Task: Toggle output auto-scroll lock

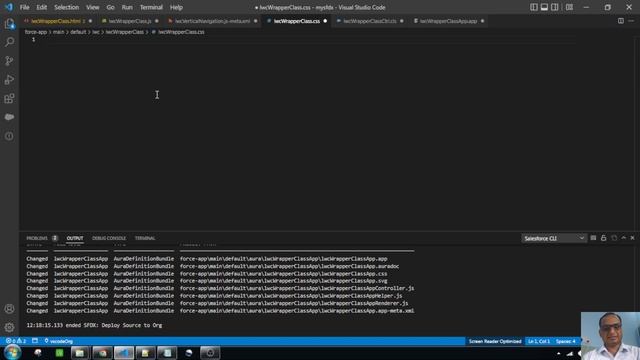Action: pyautogui.click(x=603, y=238)
